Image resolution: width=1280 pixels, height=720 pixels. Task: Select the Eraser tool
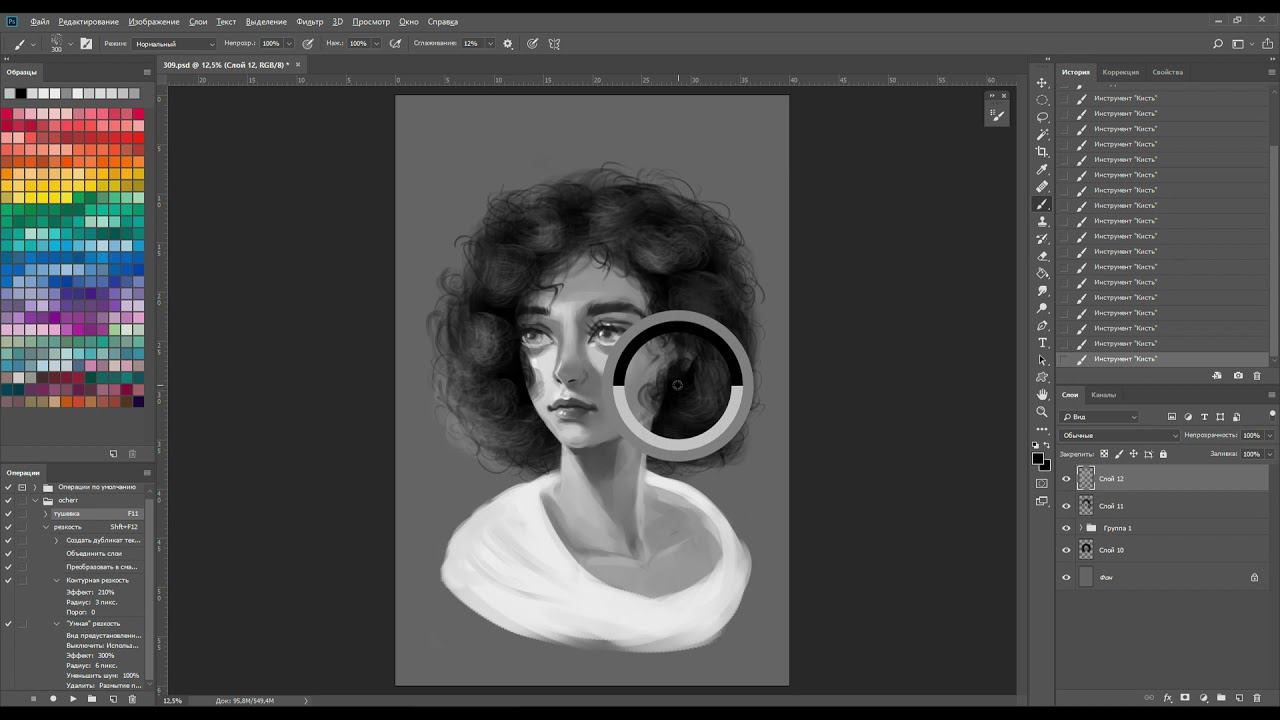(1042, 256)
